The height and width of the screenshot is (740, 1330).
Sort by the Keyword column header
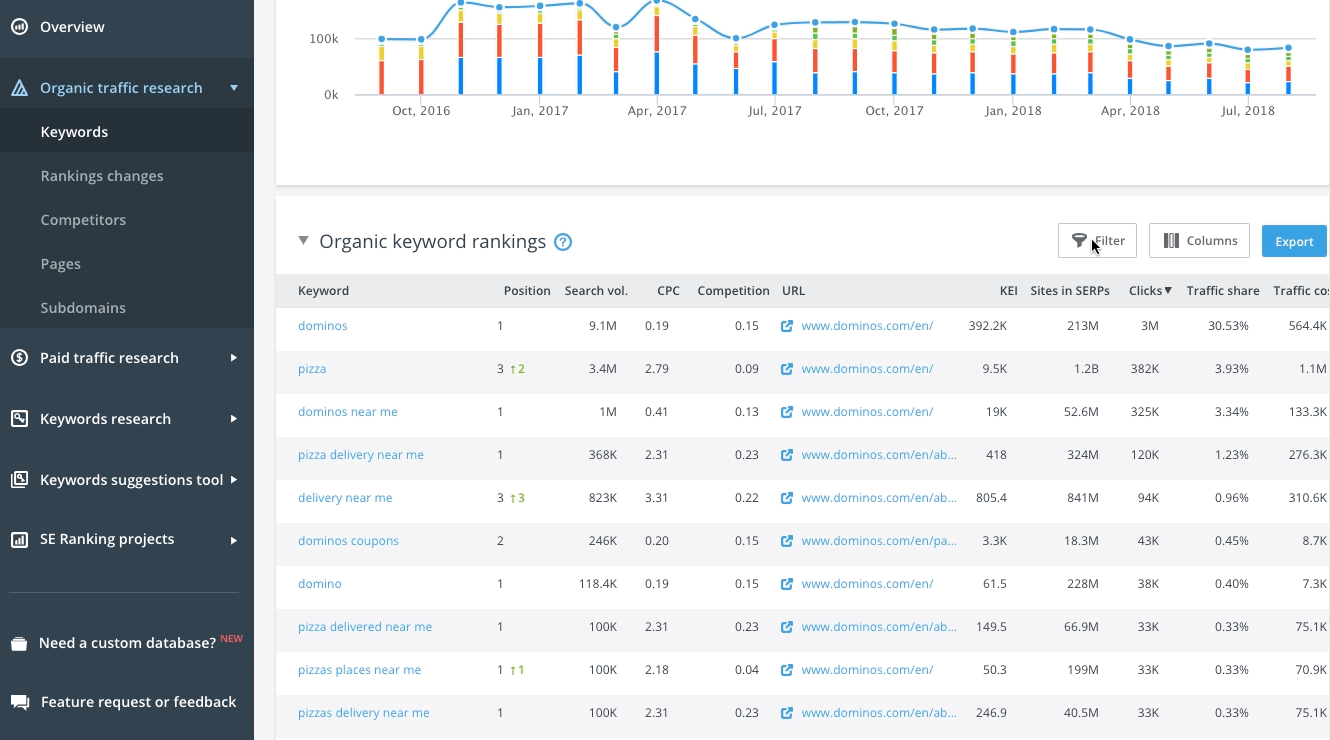[323, 291]
